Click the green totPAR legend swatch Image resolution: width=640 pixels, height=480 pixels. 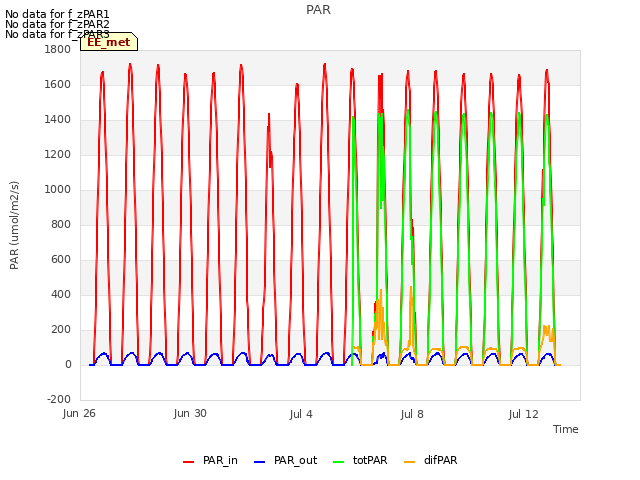tap(339, 462)
